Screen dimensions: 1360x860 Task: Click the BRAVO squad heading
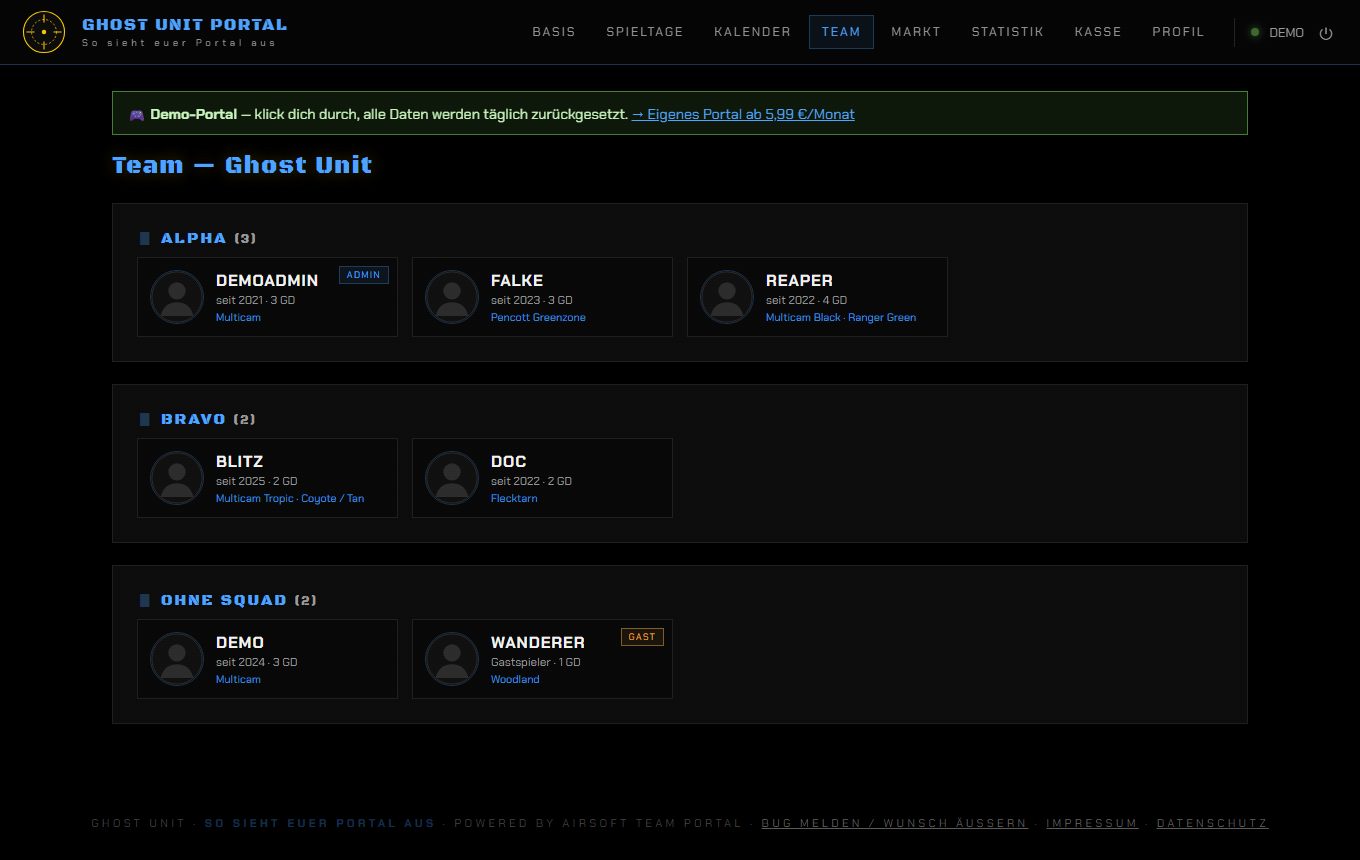(x=194, y=419)
